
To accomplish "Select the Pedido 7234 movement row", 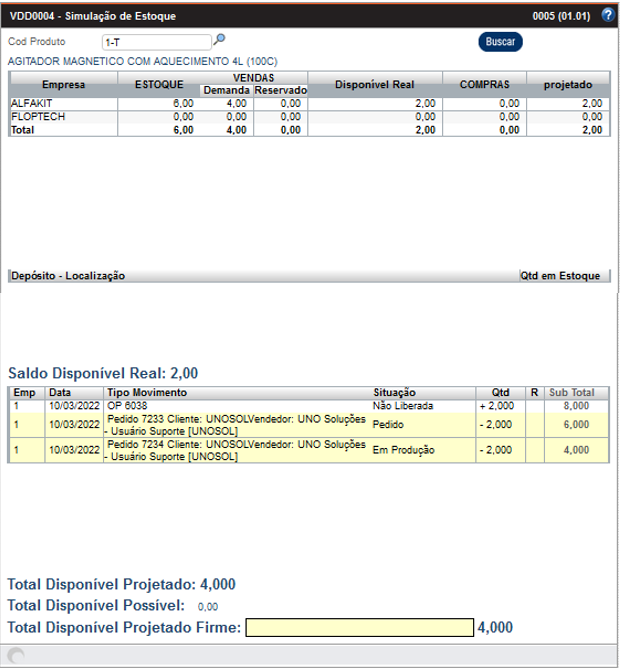I will (235, 451).
